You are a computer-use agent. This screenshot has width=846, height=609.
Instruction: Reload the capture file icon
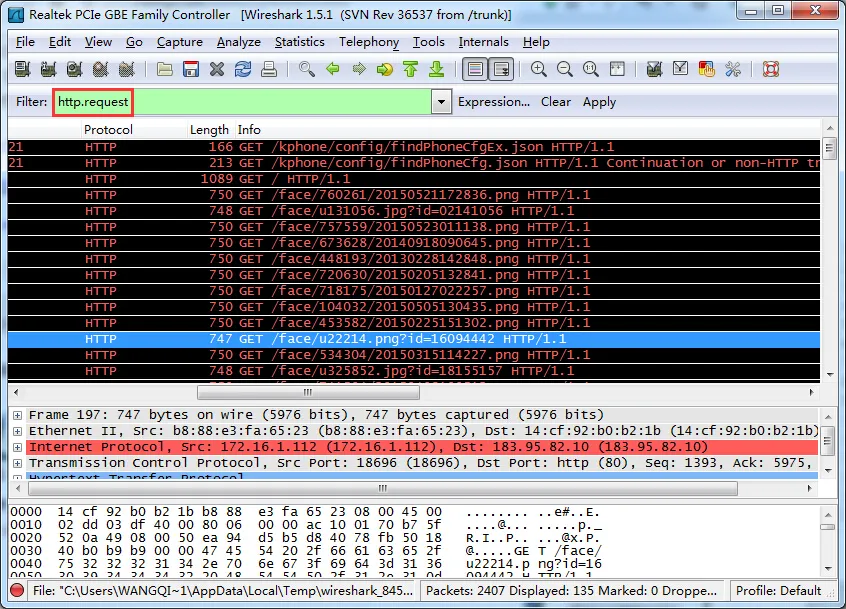click(x=243, y=69)
